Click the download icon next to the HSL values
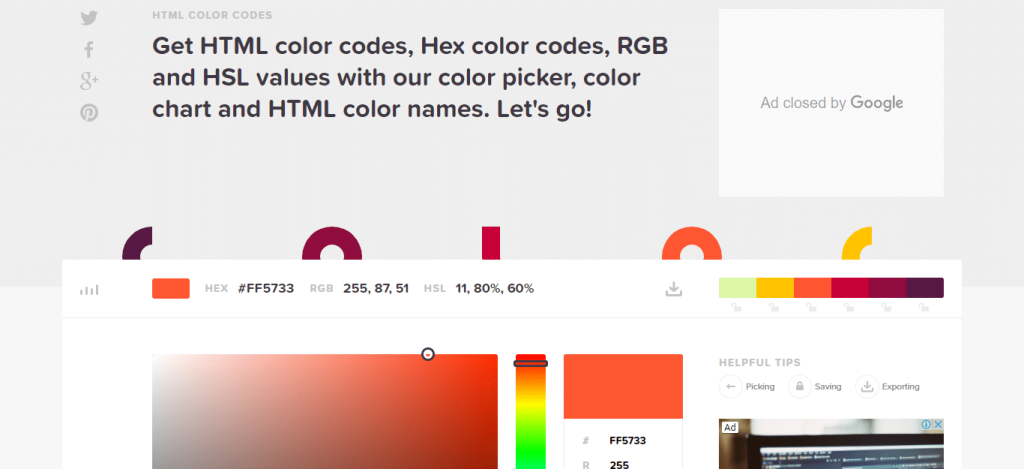 tap(673, 289)
